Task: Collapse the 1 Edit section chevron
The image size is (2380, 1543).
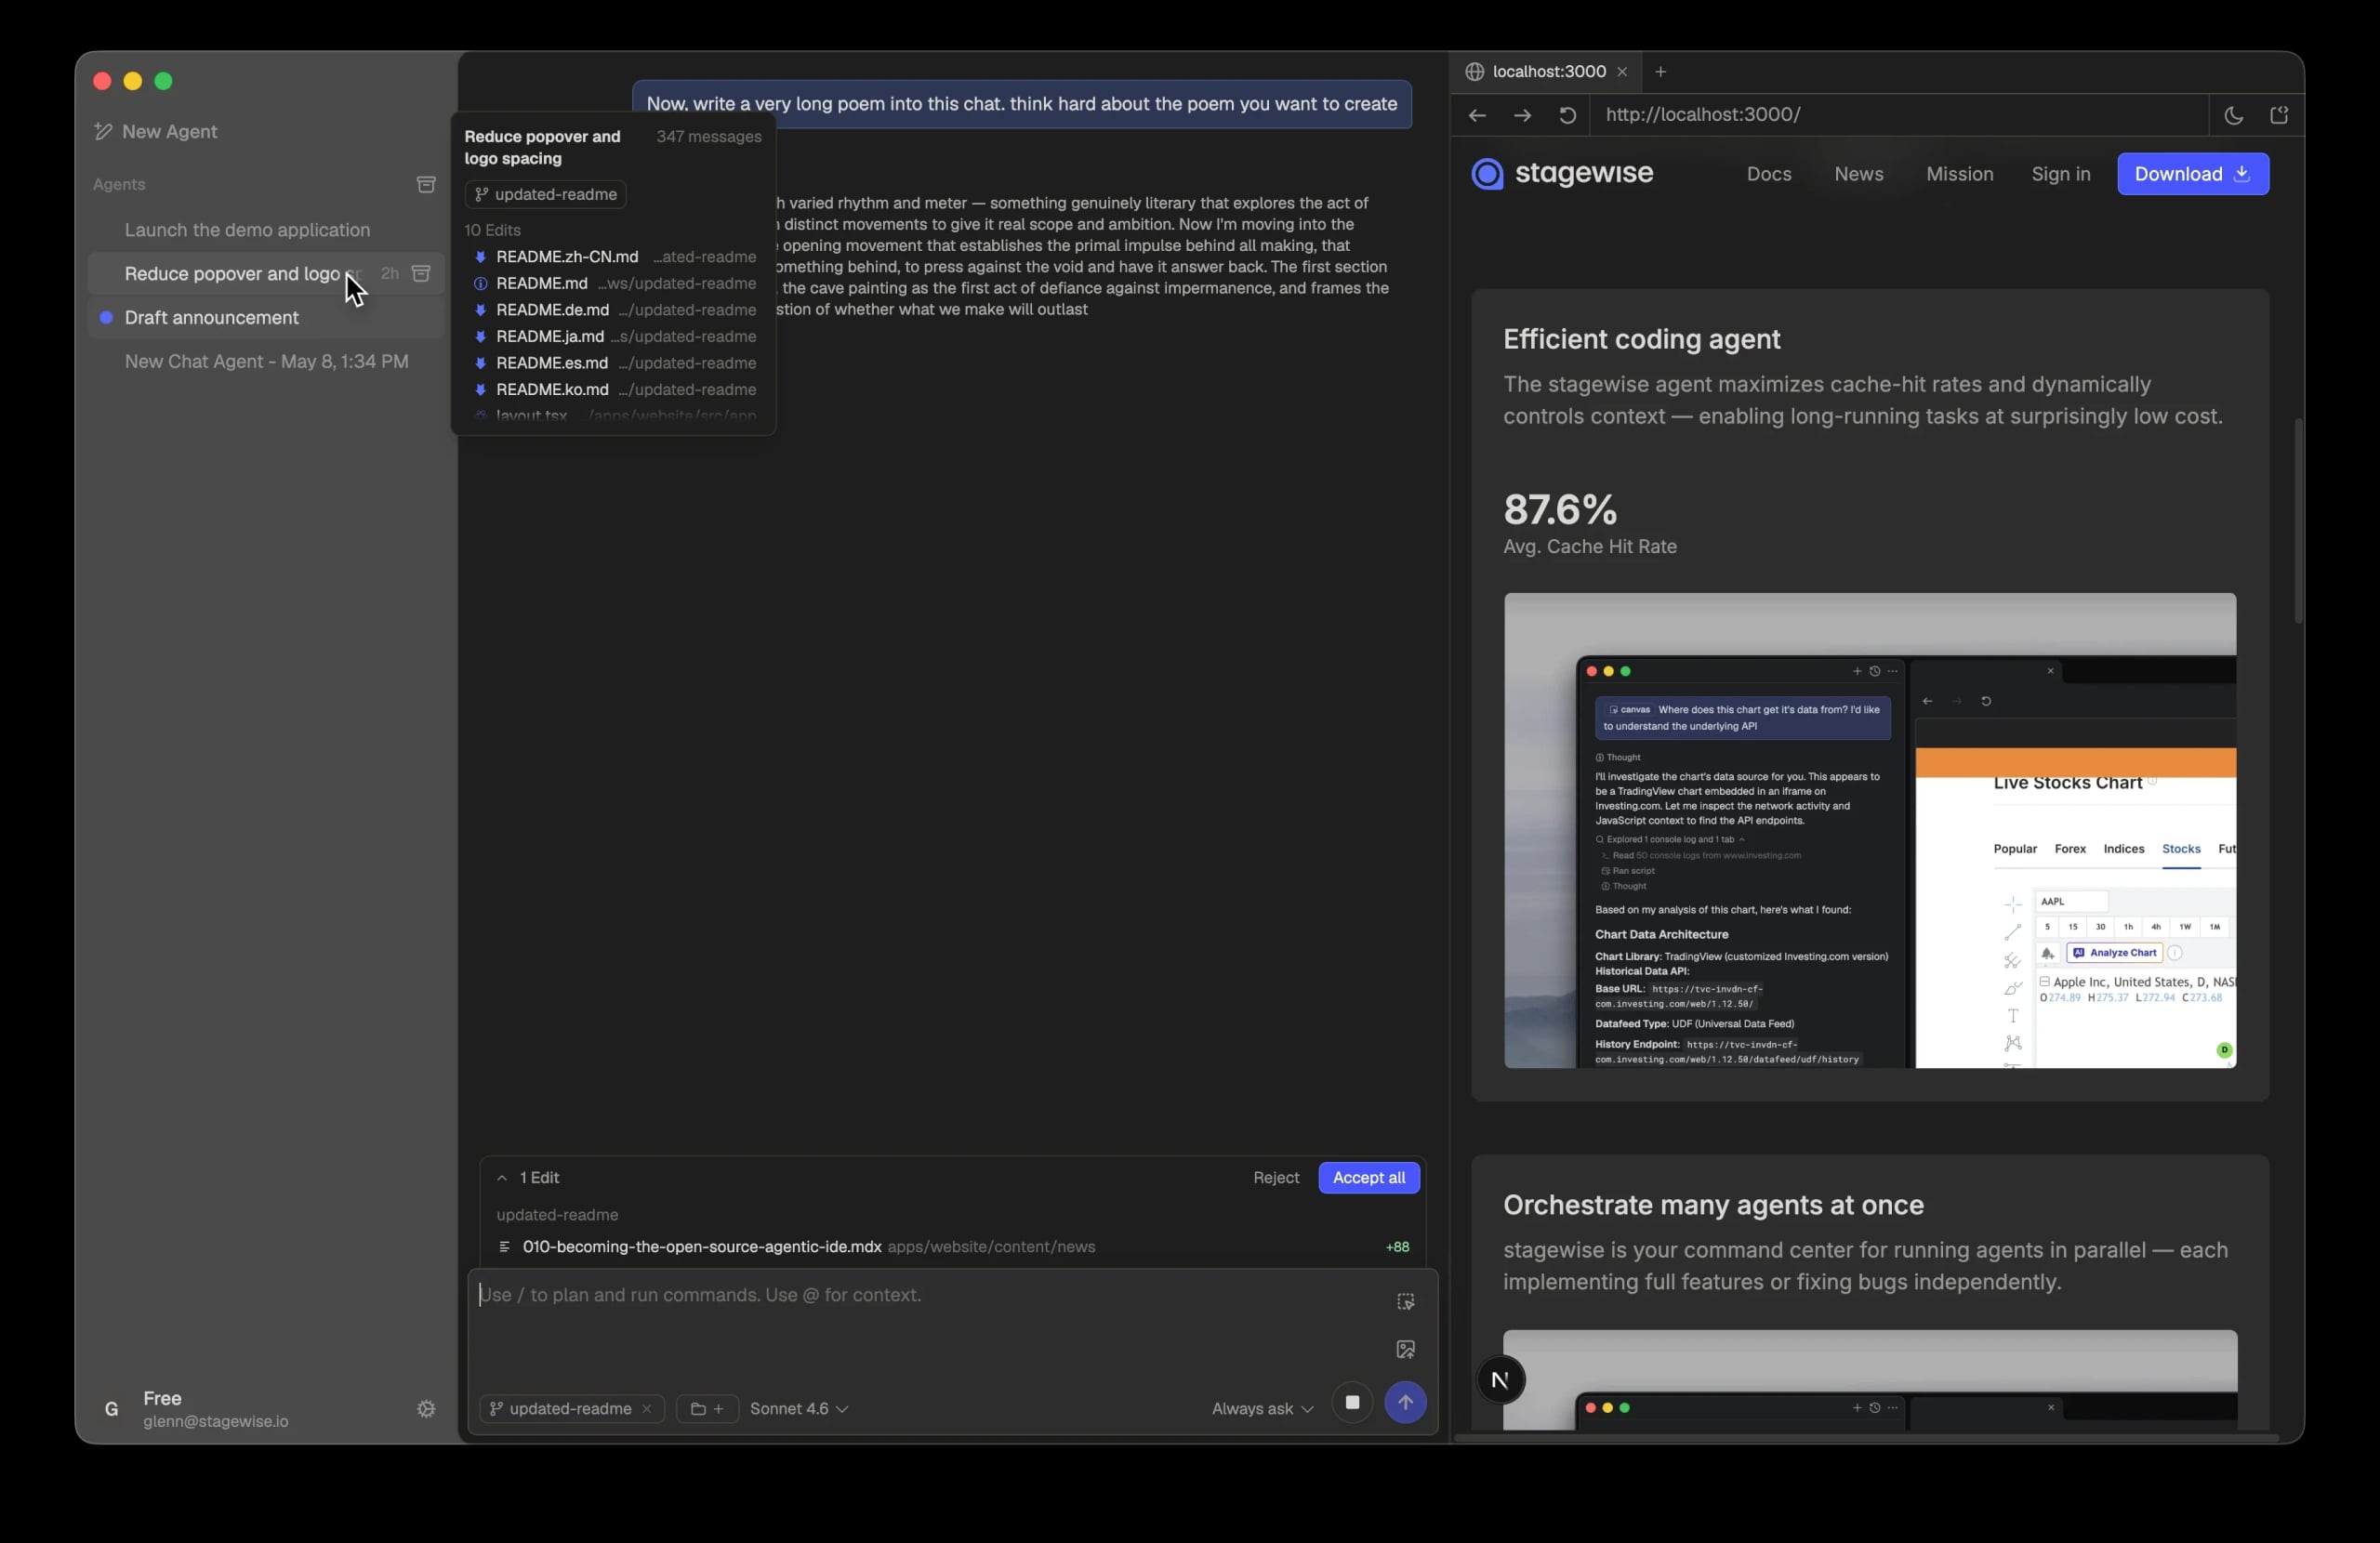Action: (x=502, y=1178)
